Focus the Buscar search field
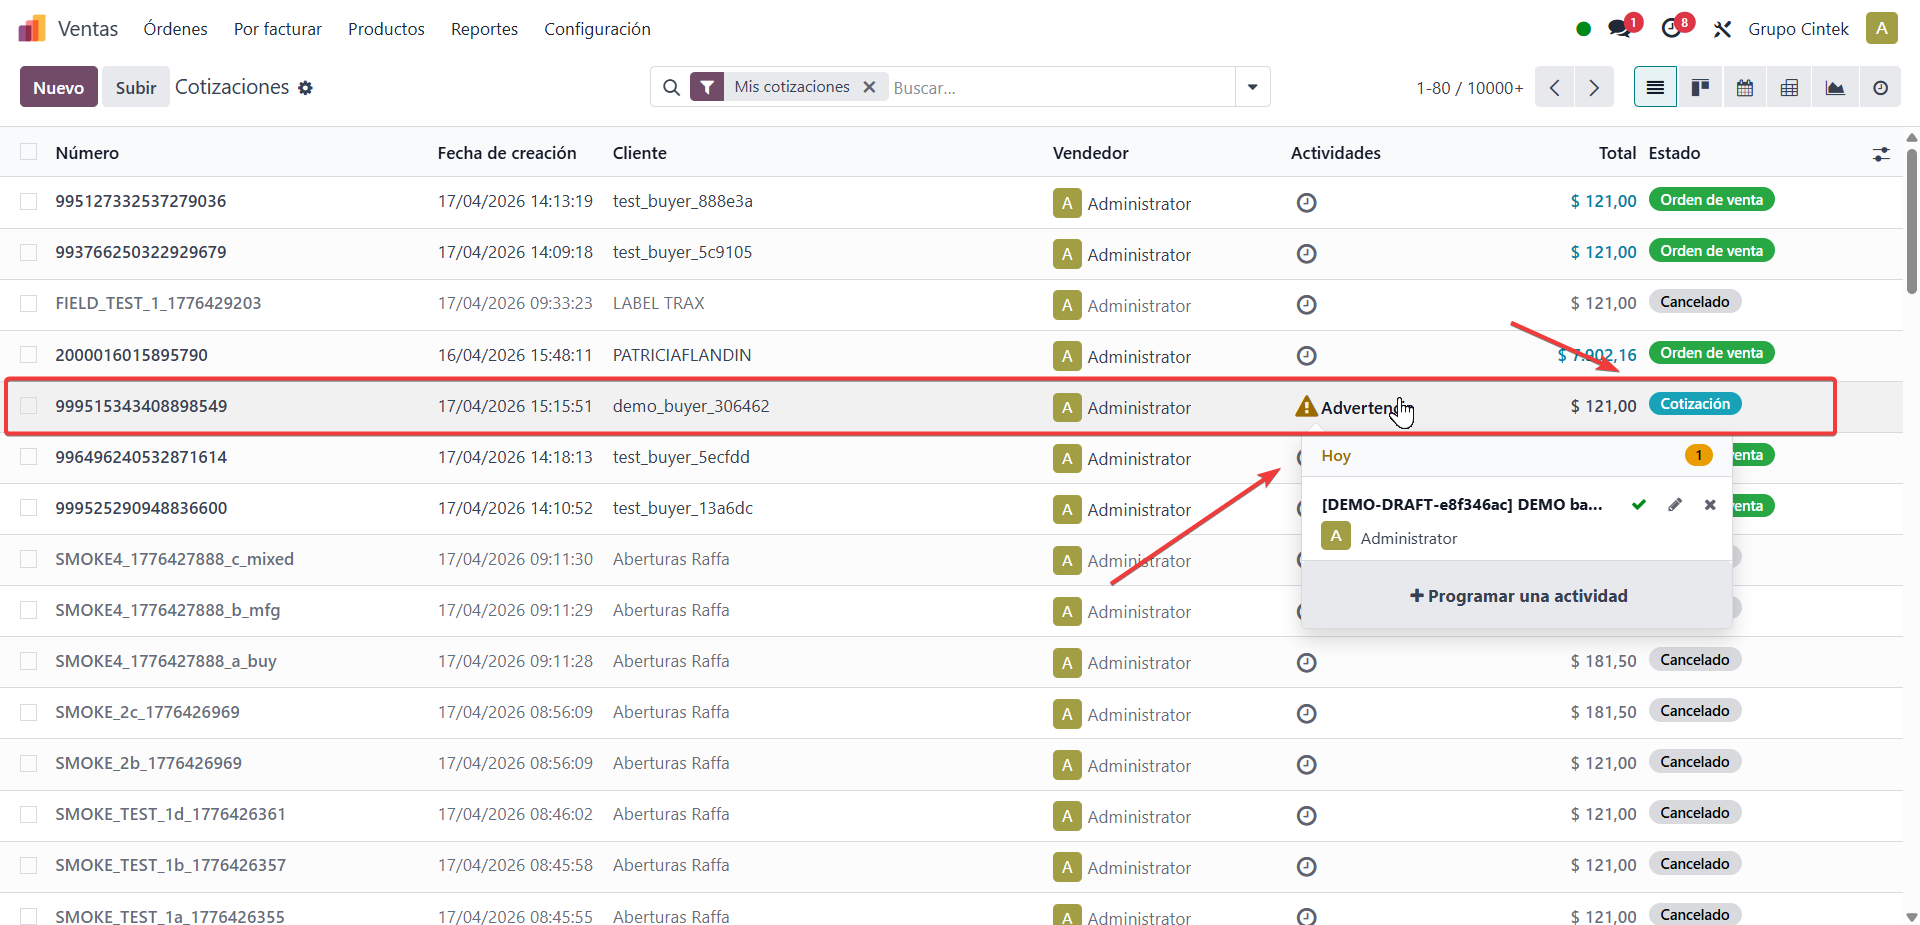 click(x=1060, y=88)
